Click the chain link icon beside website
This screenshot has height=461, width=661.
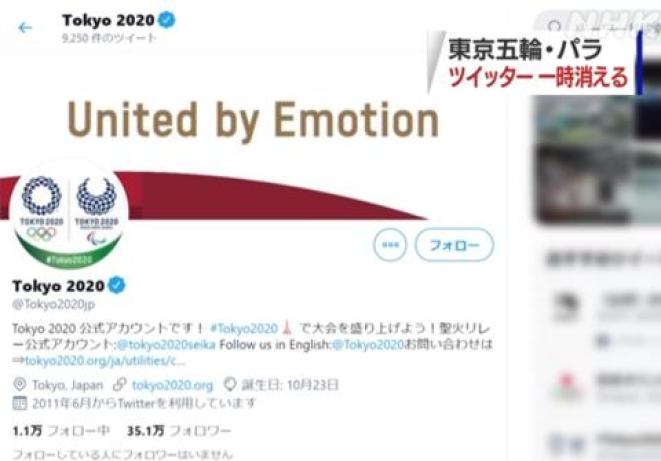[x=119, y=385]
